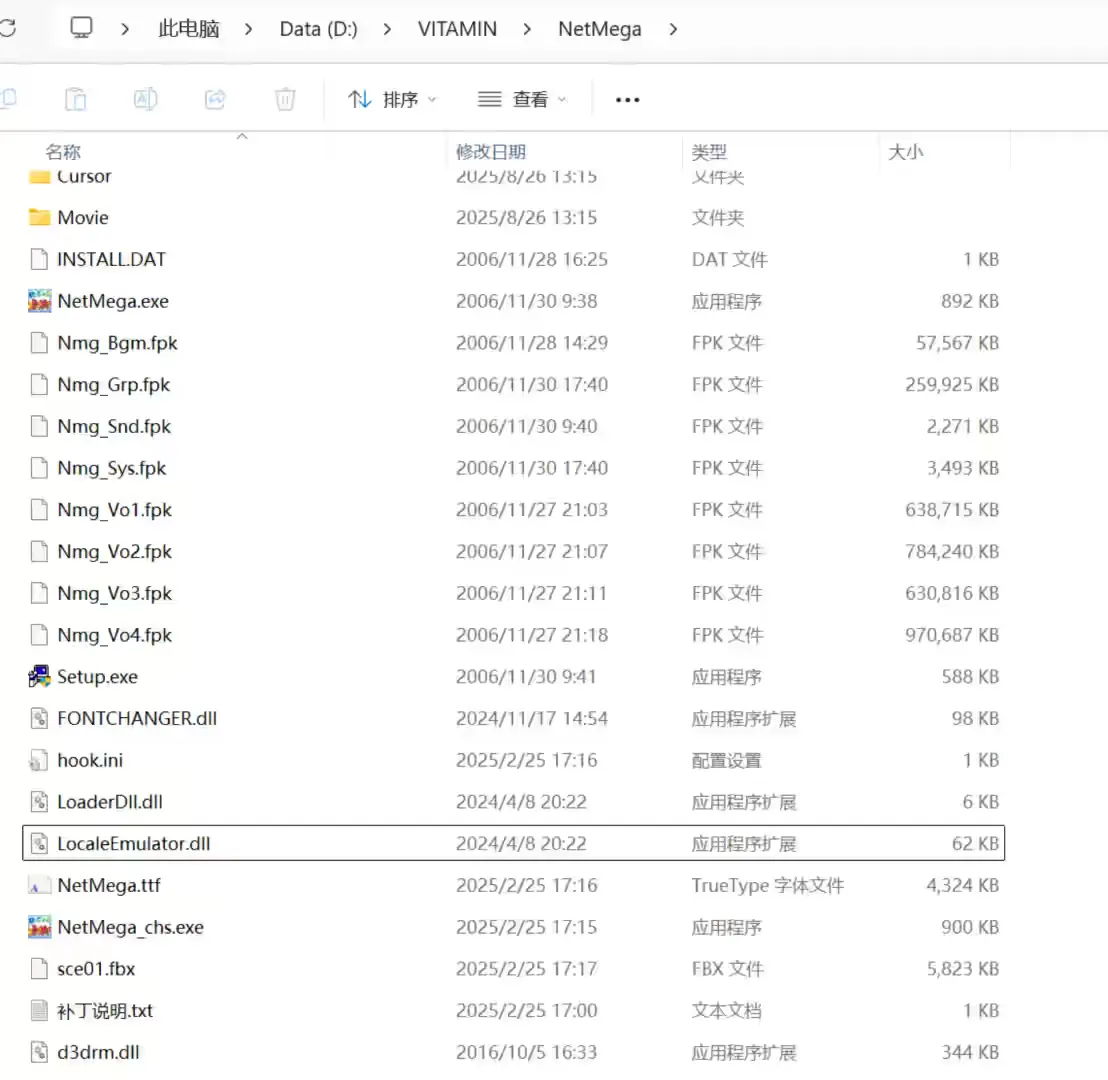Click the LocaleEmulator.dll file icon
The width and height of the screenshot is (1108, 1080).
(40, 843)
